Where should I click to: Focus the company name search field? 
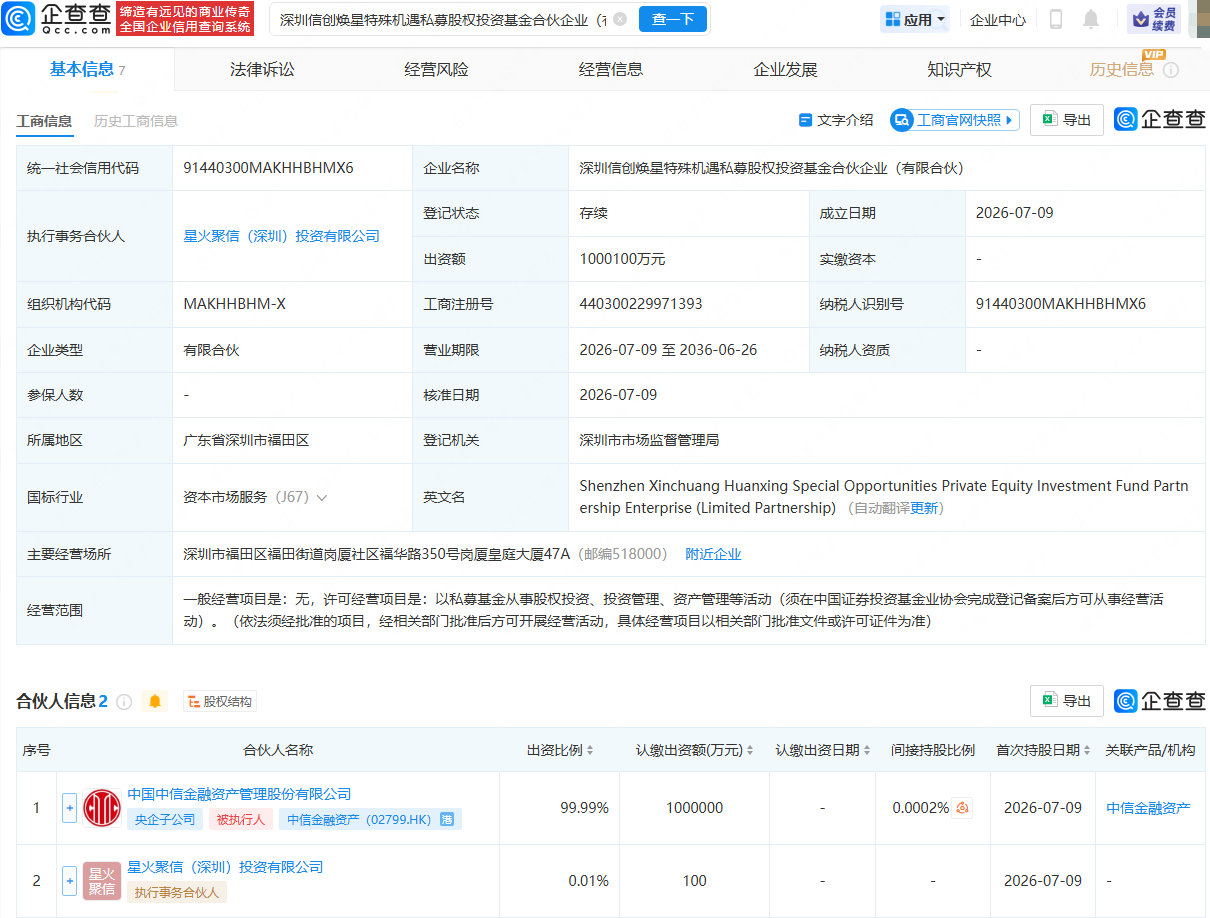click(443, 19)
